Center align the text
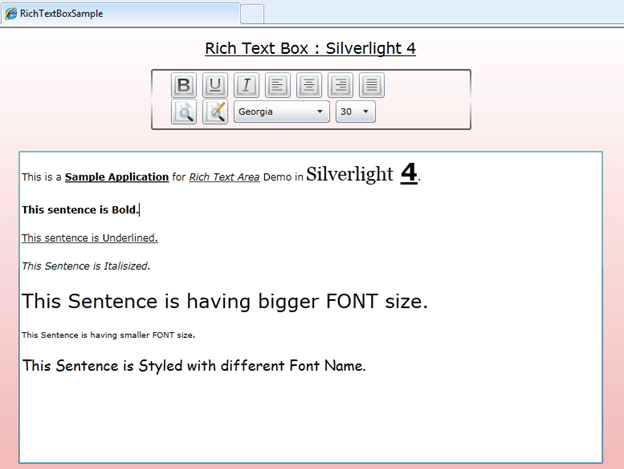Screen dimensions: 624x469 [x=309, y=85]
